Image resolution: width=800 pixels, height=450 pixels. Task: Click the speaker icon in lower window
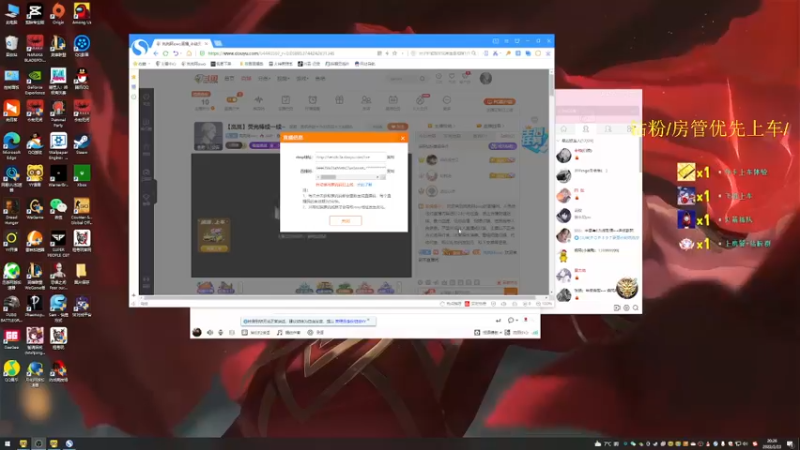point(210,333)
